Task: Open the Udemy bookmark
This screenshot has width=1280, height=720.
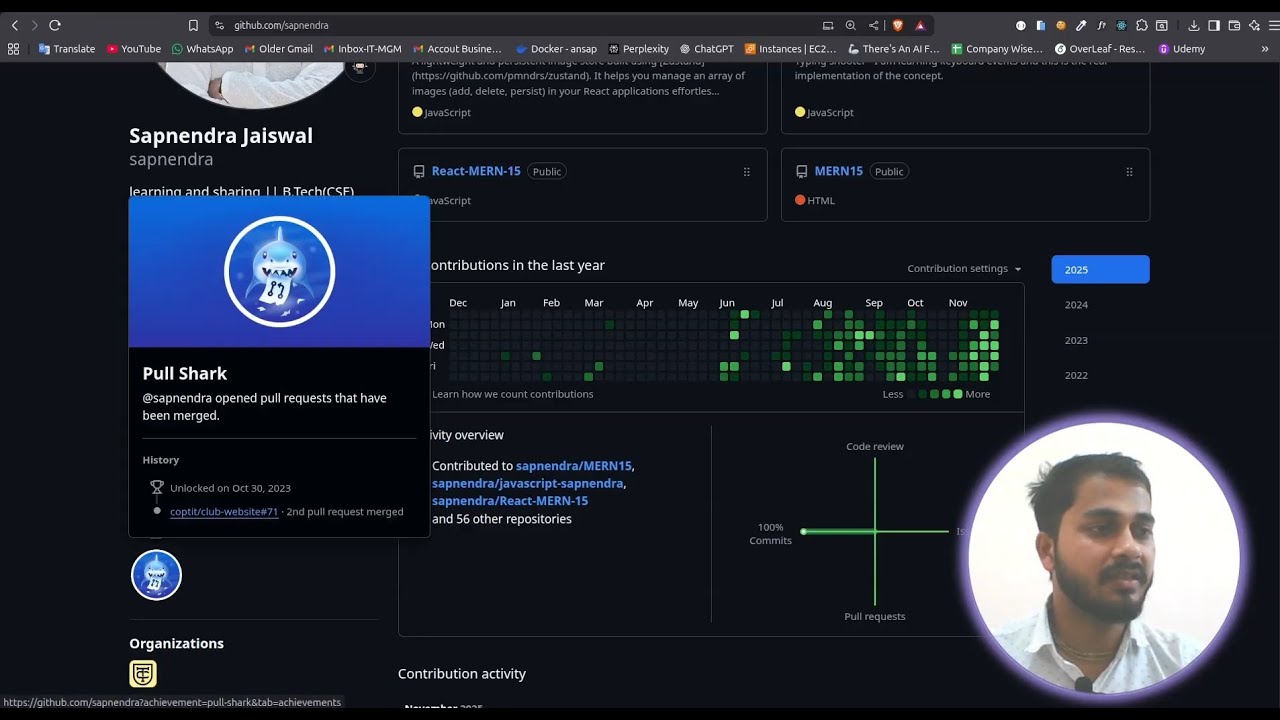Action: (1181, 48)
